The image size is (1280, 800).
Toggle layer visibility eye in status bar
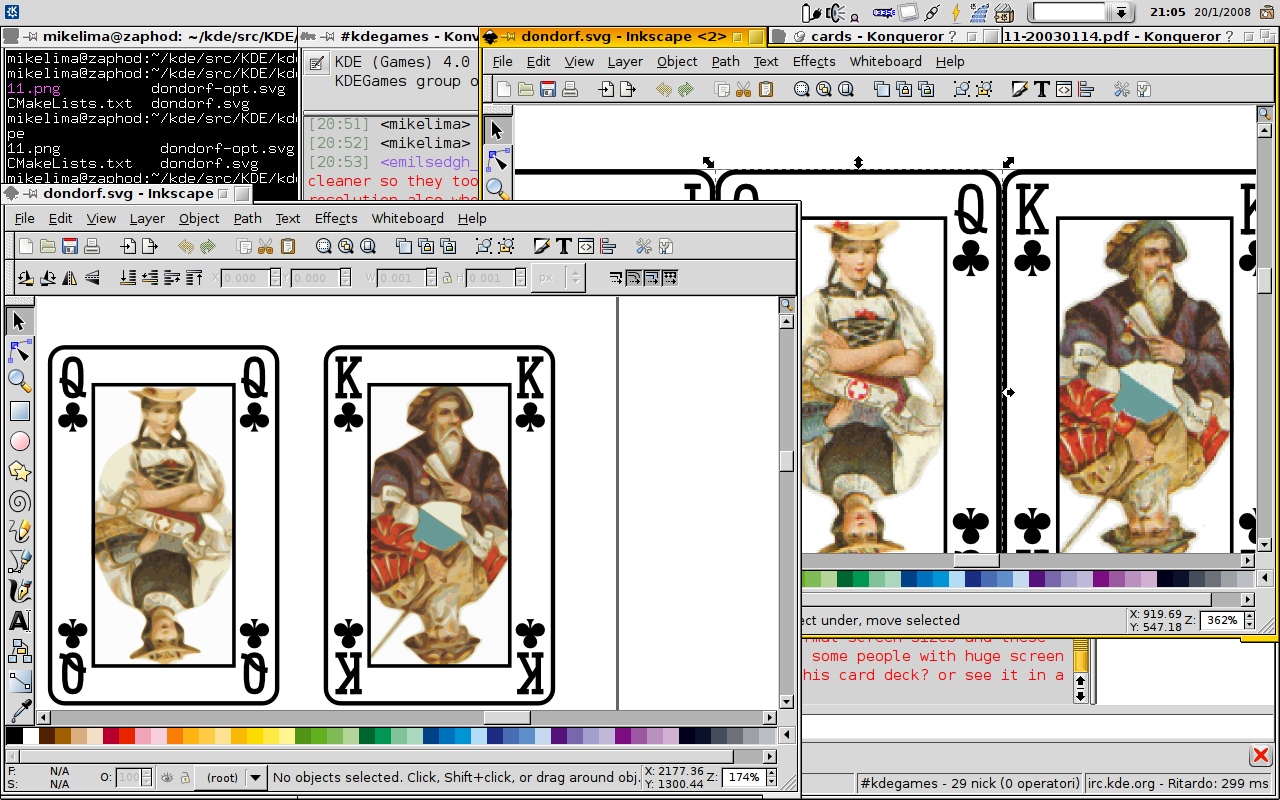pyautogui.click(x=167, y=777)
